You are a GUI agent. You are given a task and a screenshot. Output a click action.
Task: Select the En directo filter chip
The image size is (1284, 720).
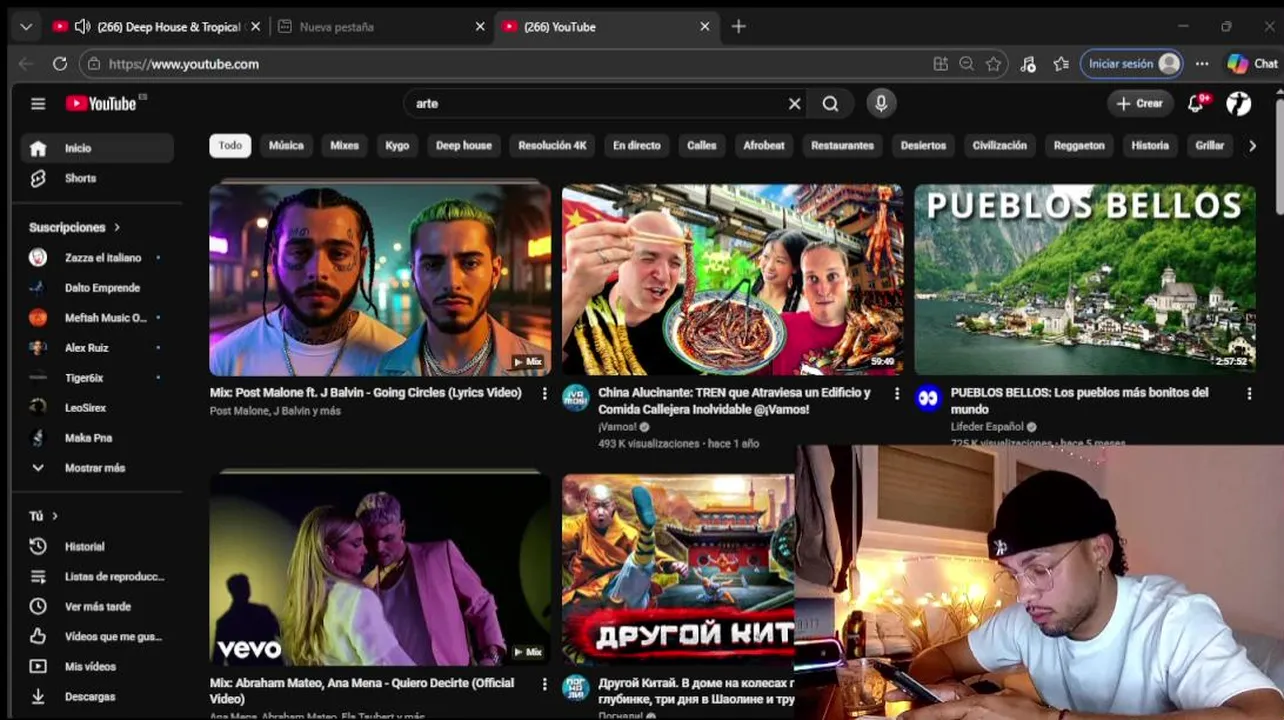pyautogui.click(x=637, y=146)
